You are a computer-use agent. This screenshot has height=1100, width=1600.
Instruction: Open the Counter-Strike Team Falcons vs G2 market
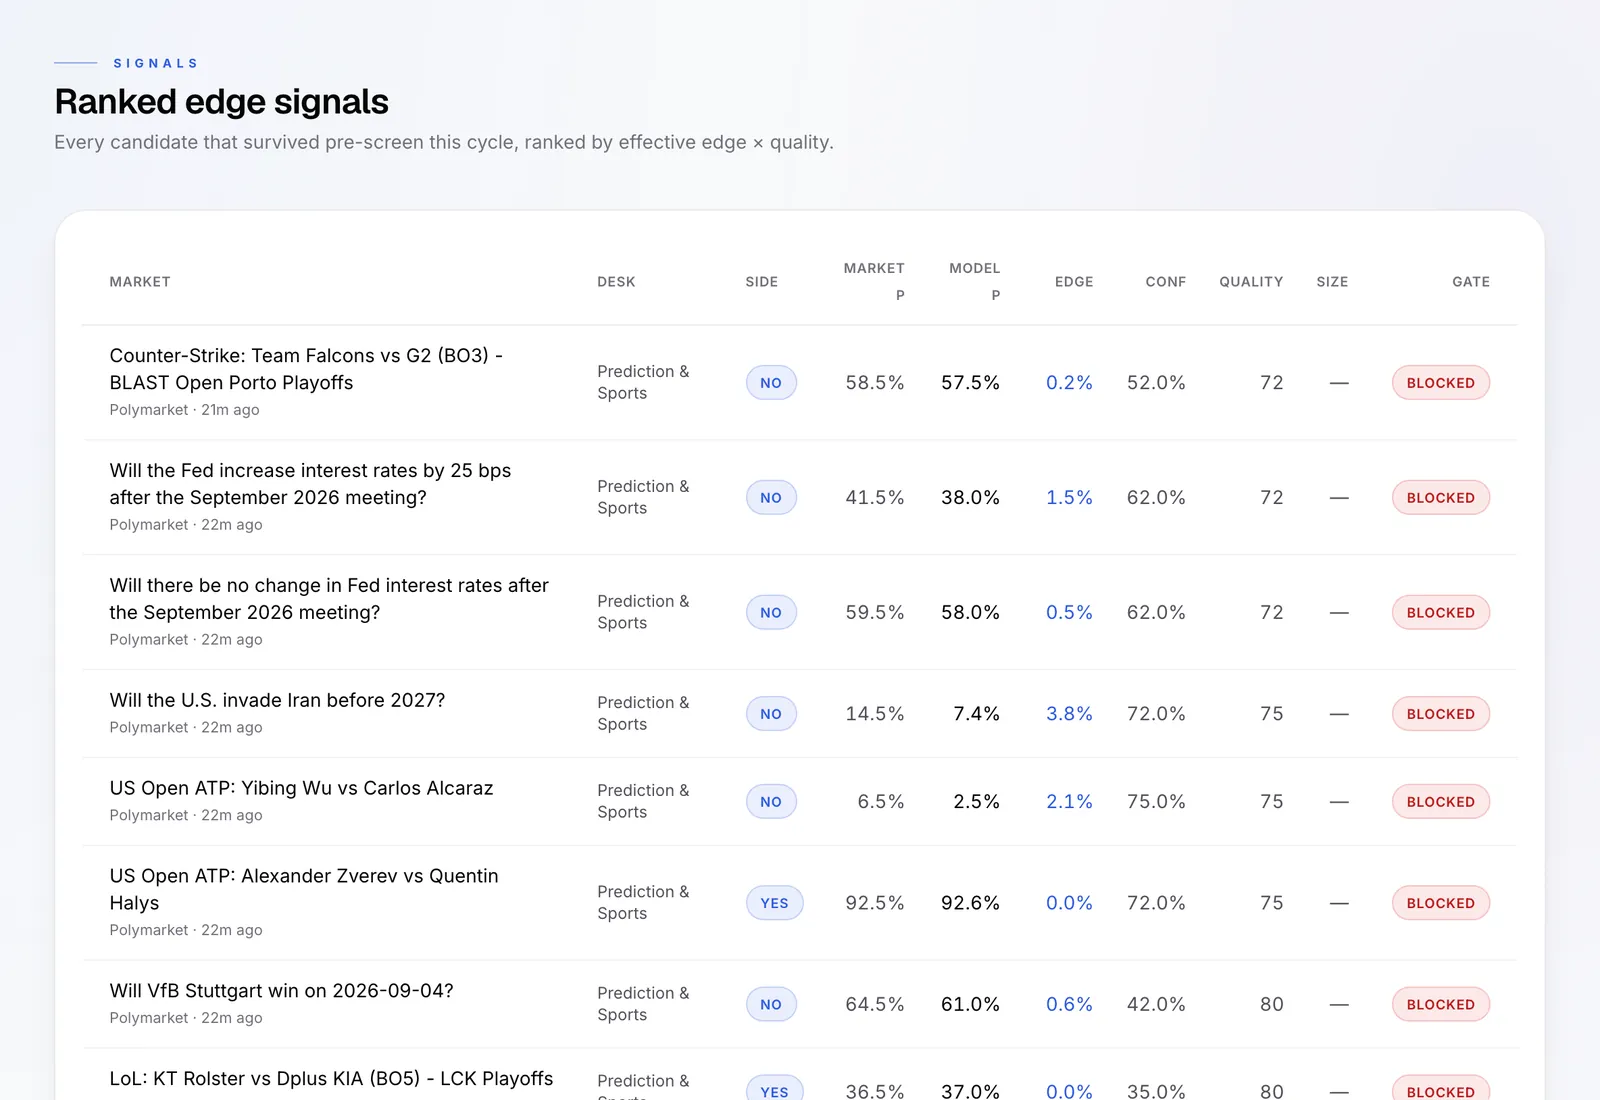tap(306, 369)
